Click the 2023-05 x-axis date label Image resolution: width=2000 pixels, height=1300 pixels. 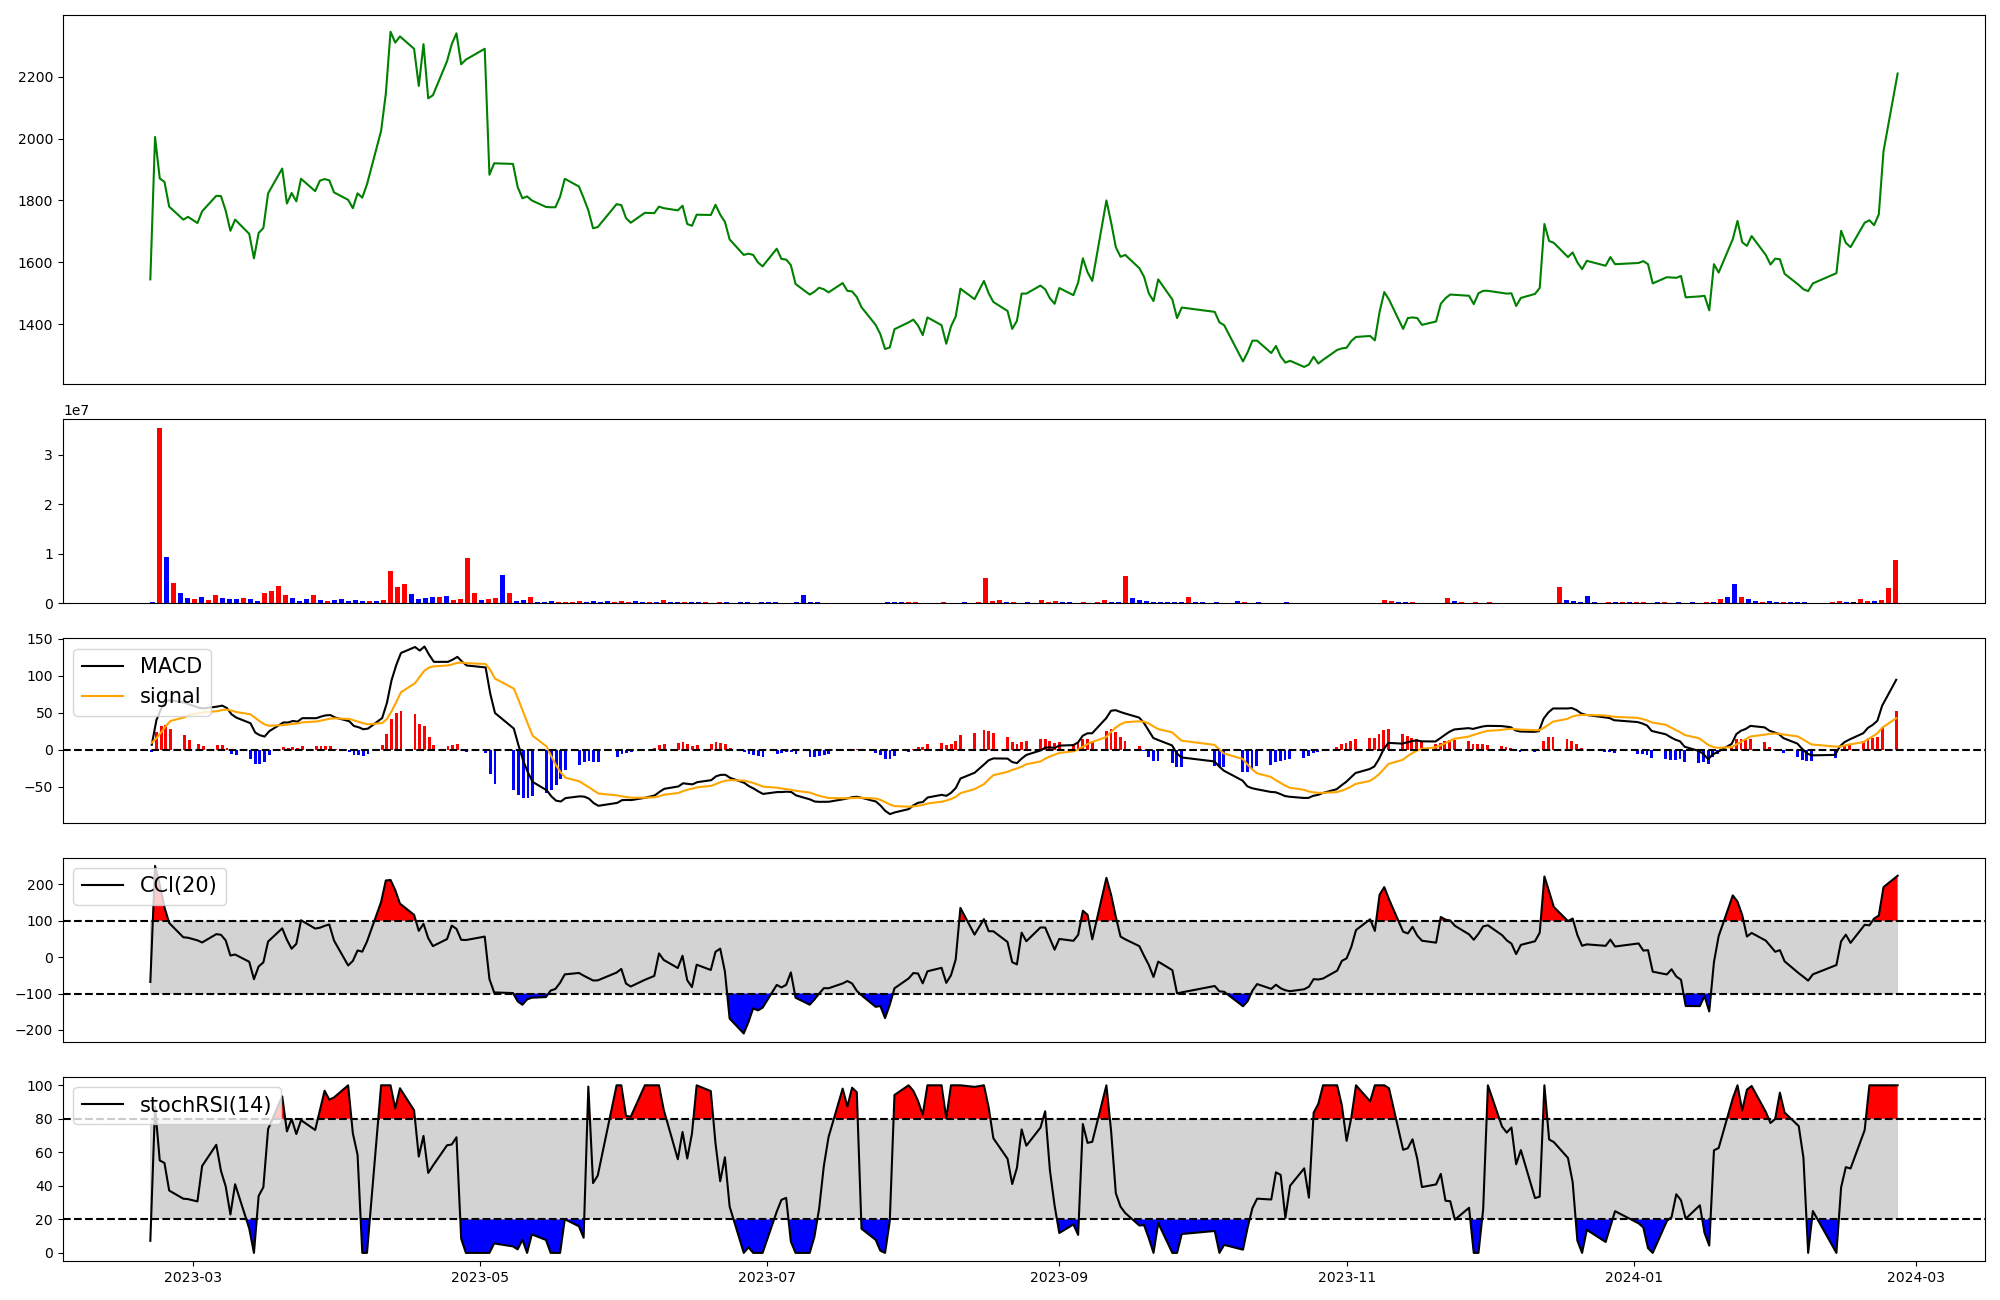(x=480, y=1277)
